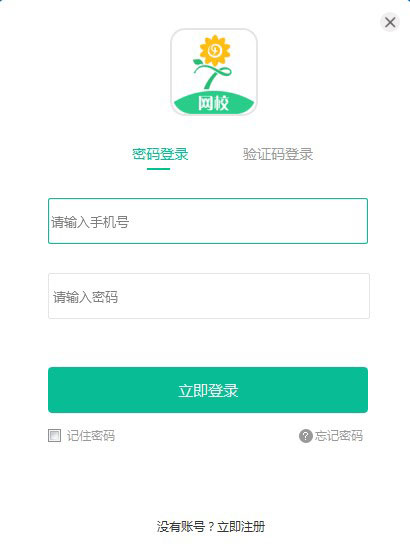Focus the 请输入手机号 phone number field
The width and height of the screenshot is (410, 560).
208,221
